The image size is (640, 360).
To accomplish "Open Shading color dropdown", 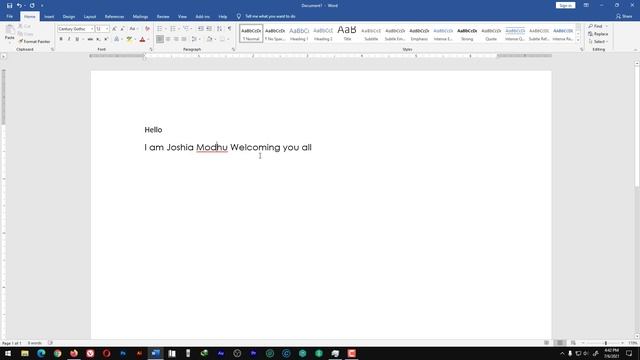I will point(215,39).
